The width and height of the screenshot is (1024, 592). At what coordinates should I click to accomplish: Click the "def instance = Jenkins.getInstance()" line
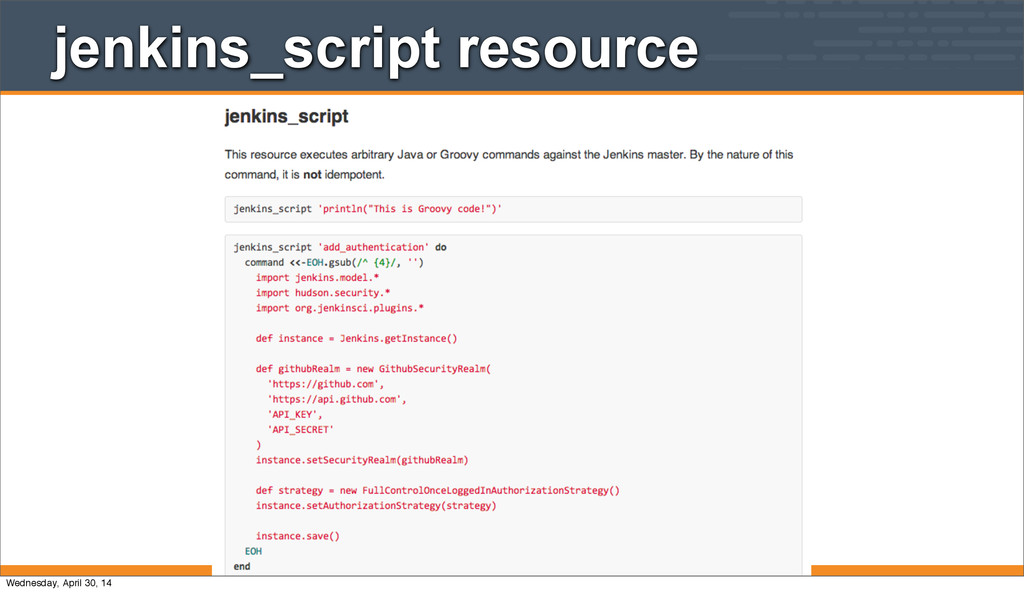tap(356, 339)
